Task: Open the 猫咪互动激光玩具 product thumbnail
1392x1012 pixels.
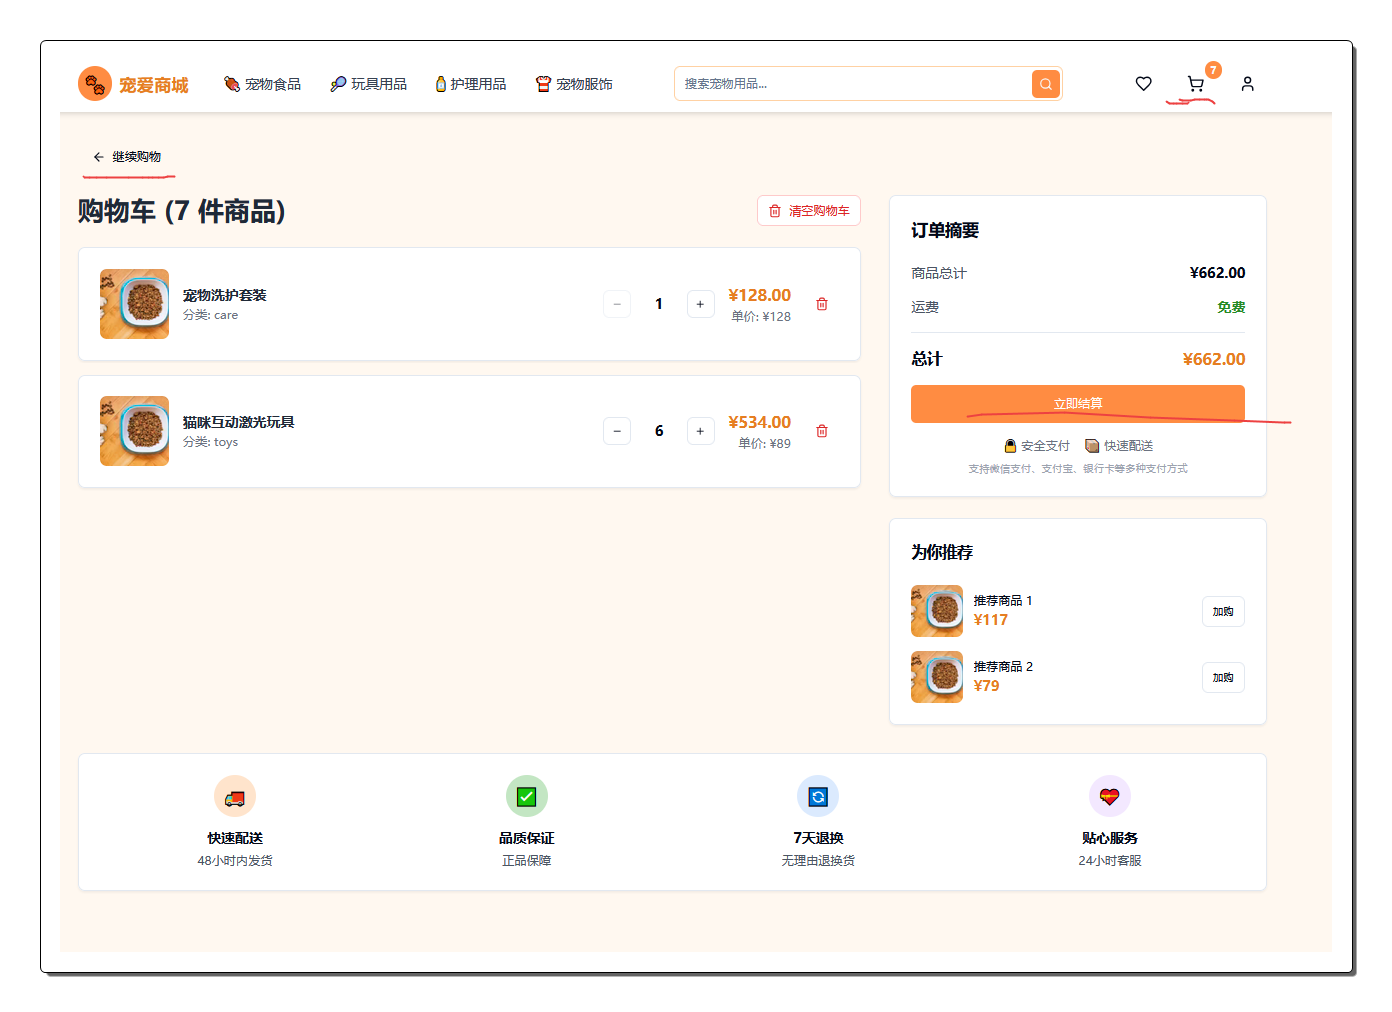Action: (x=135, y=431)
